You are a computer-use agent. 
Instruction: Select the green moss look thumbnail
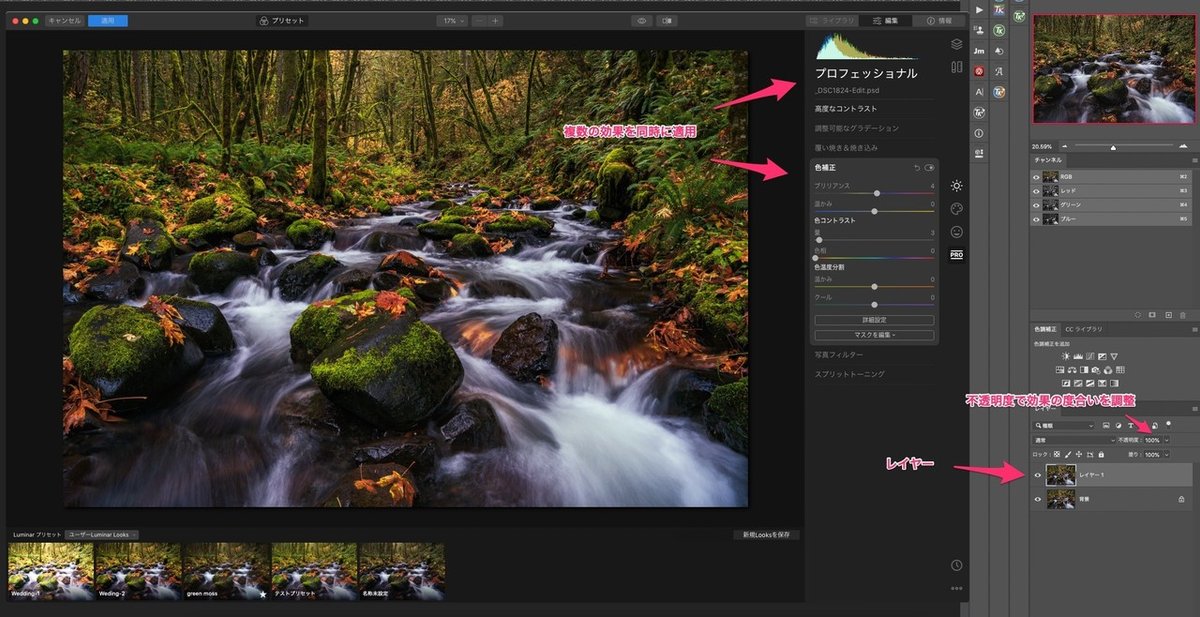click(226, 572)
